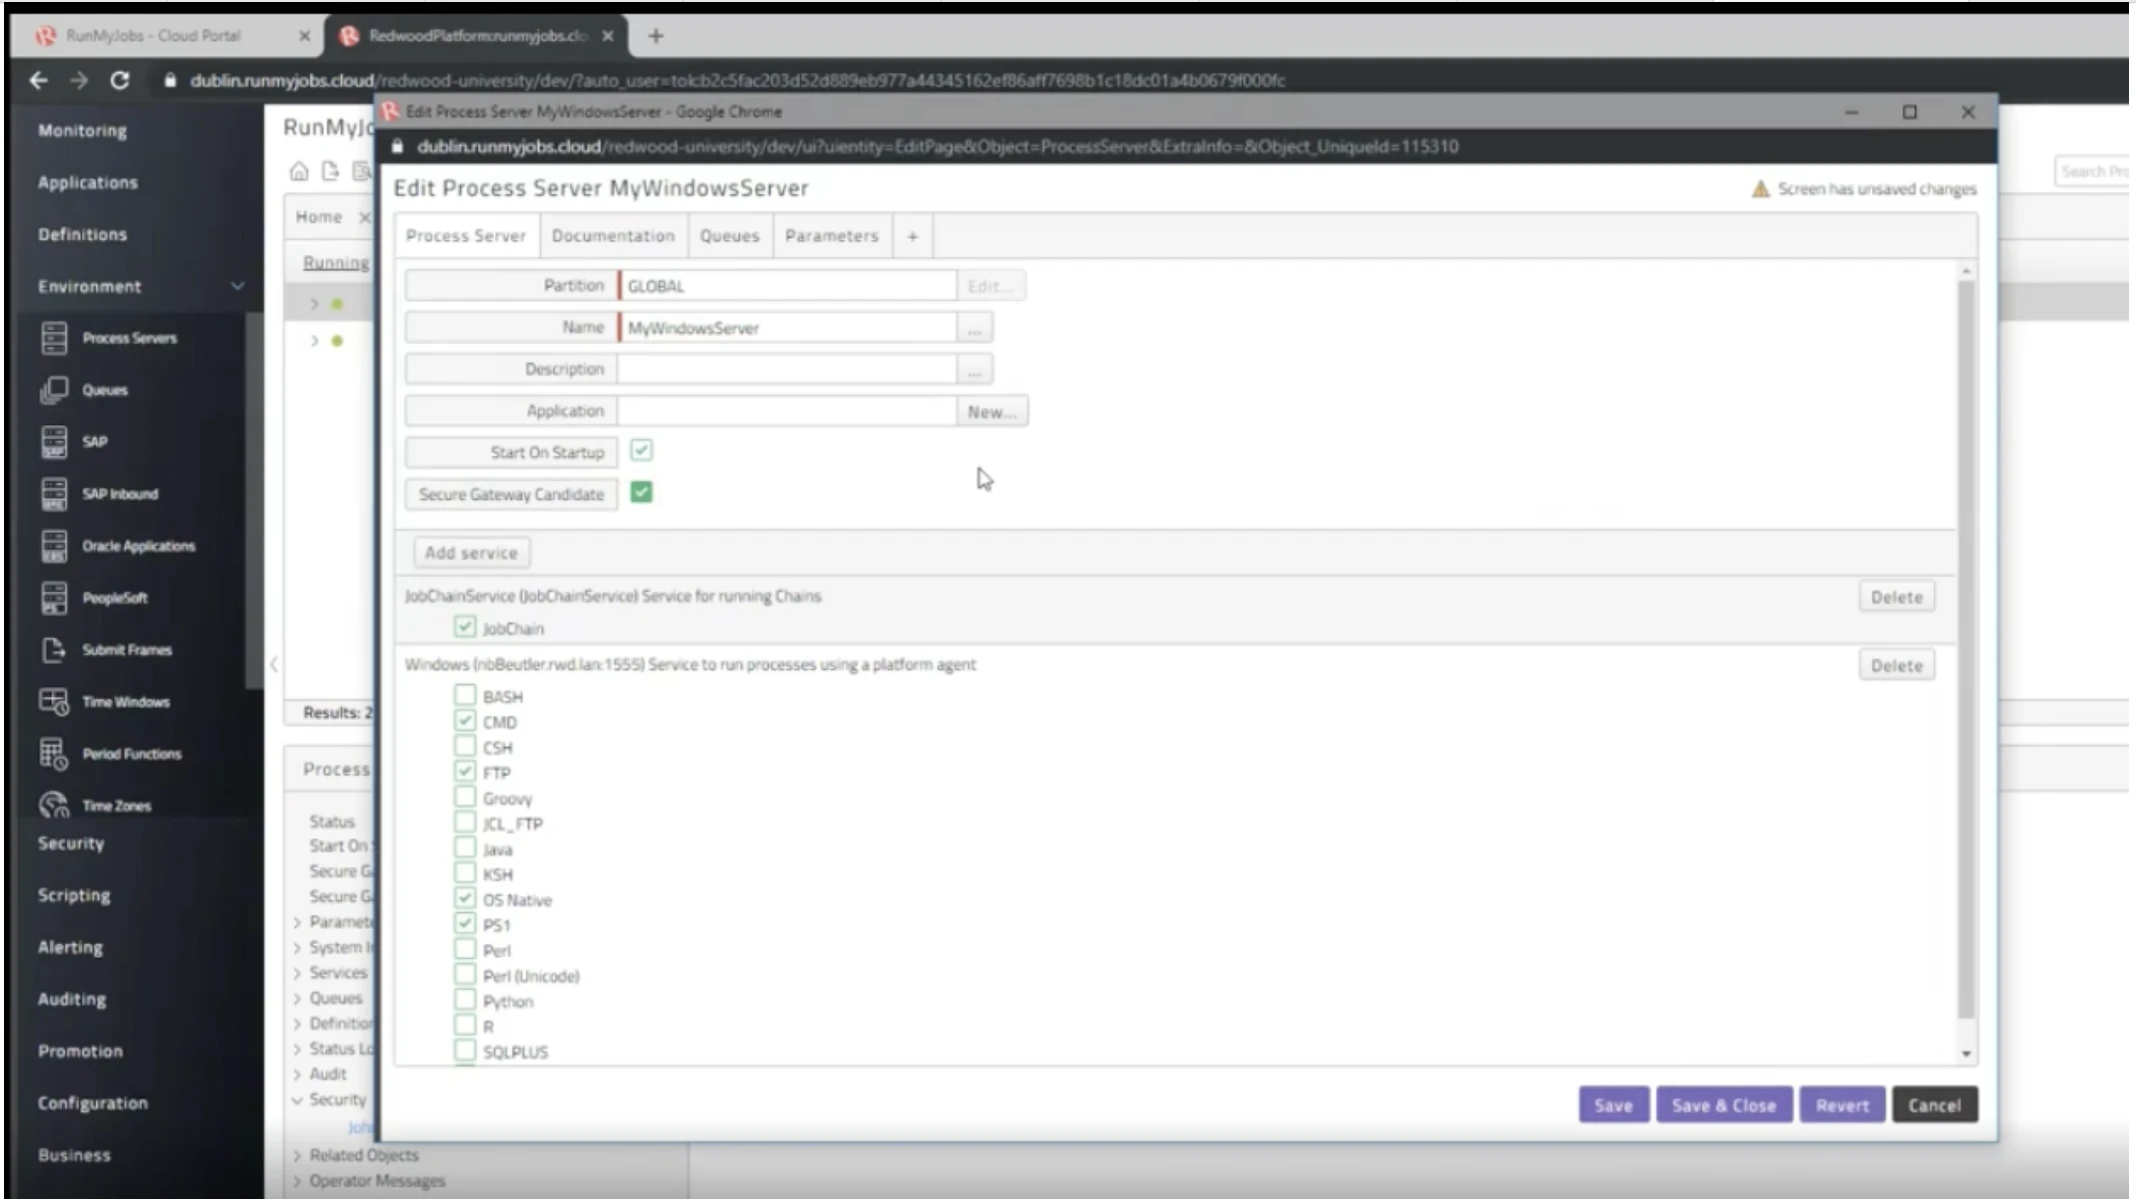Enable the SQLPLUS checkbox

pos(464,1050)
